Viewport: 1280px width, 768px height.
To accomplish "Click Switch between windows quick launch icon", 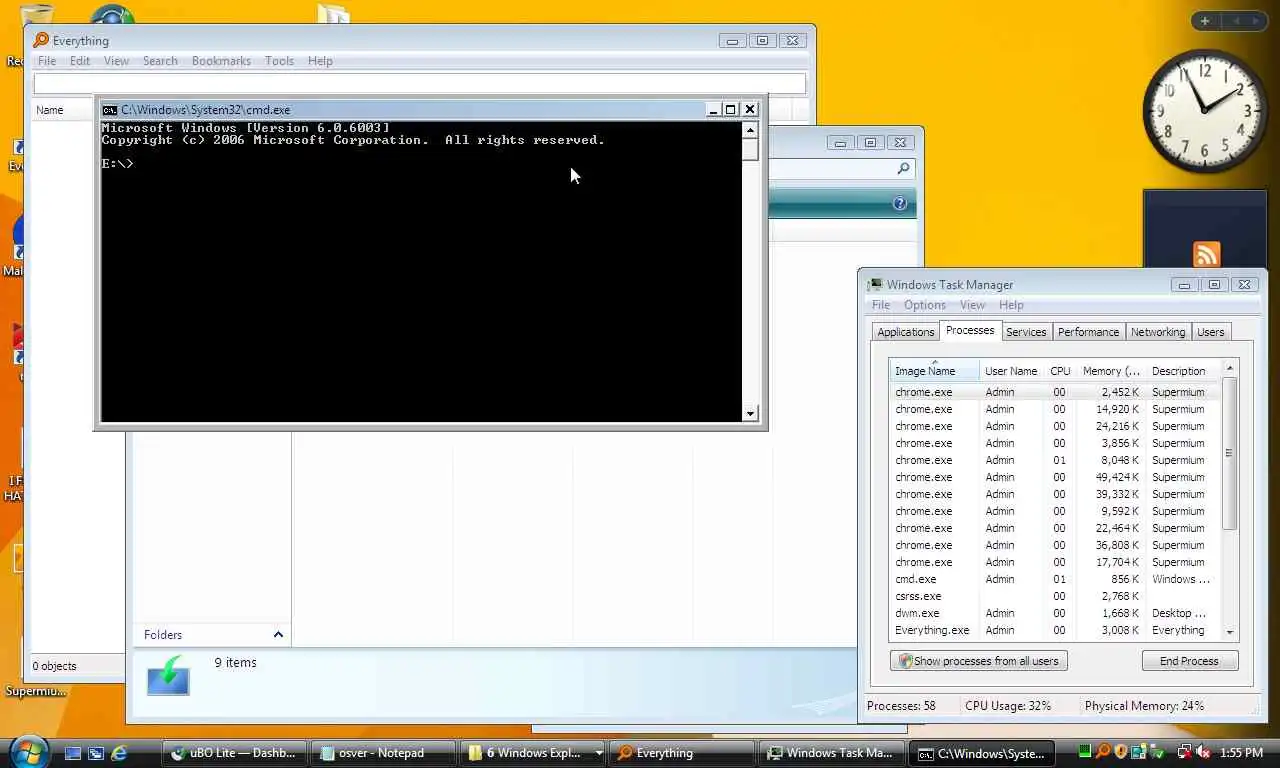I will click(x=96, y=753).
